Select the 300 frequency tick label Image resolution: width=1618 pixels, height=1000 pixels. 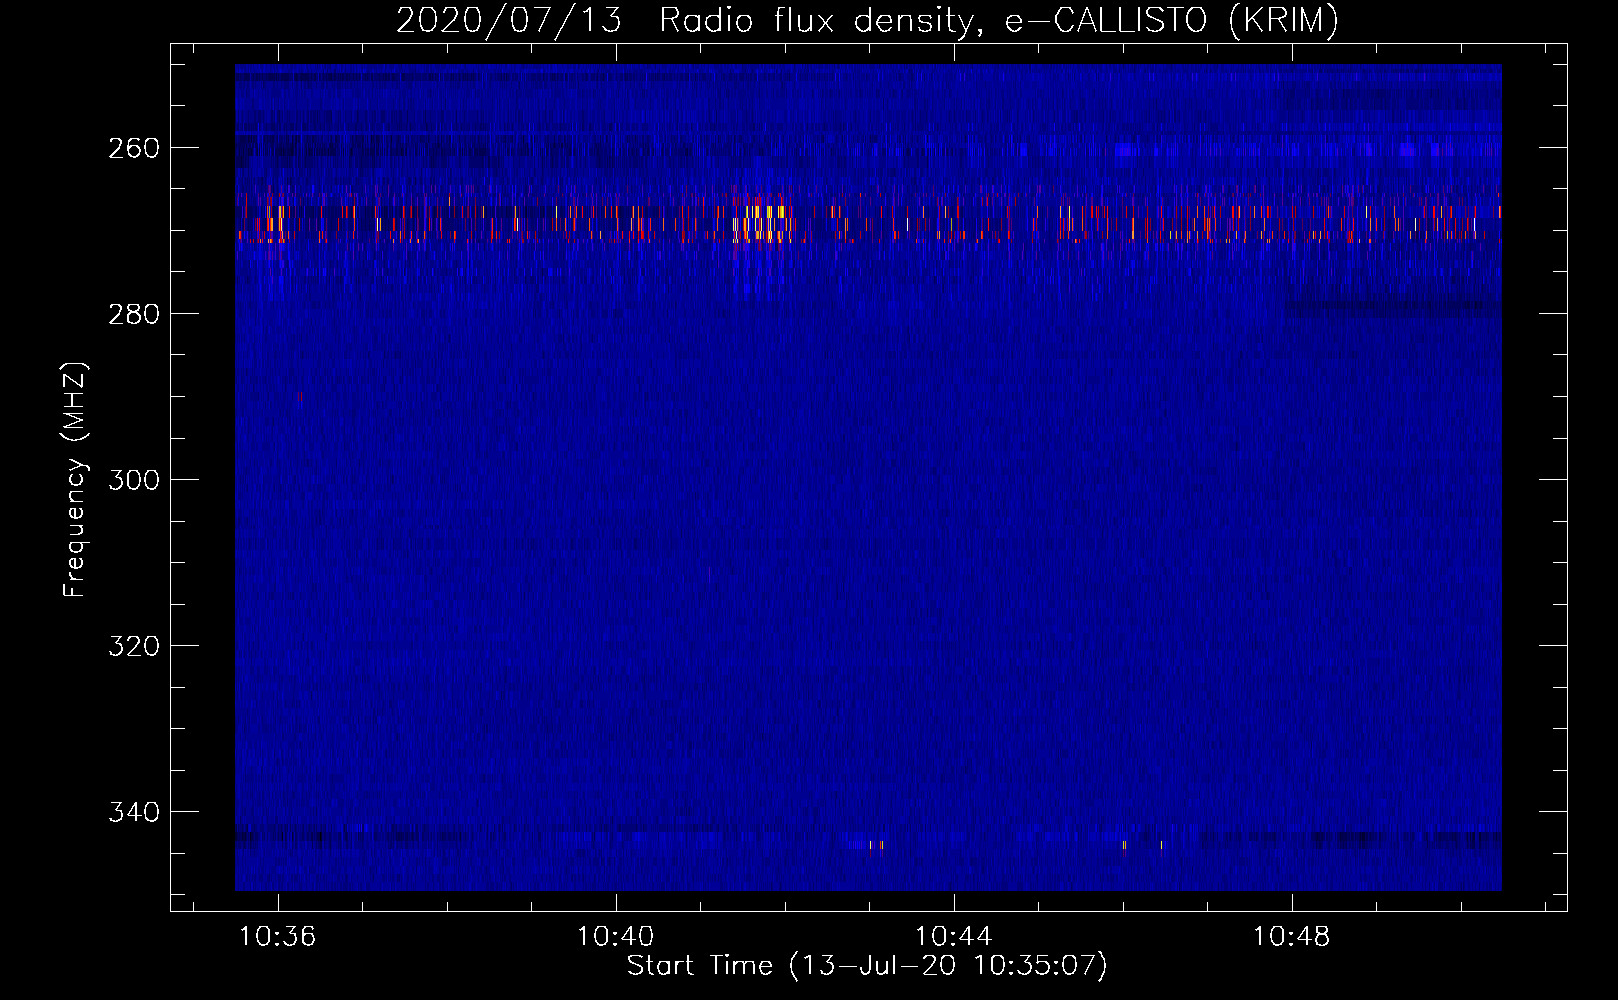[x=134, y=480]
